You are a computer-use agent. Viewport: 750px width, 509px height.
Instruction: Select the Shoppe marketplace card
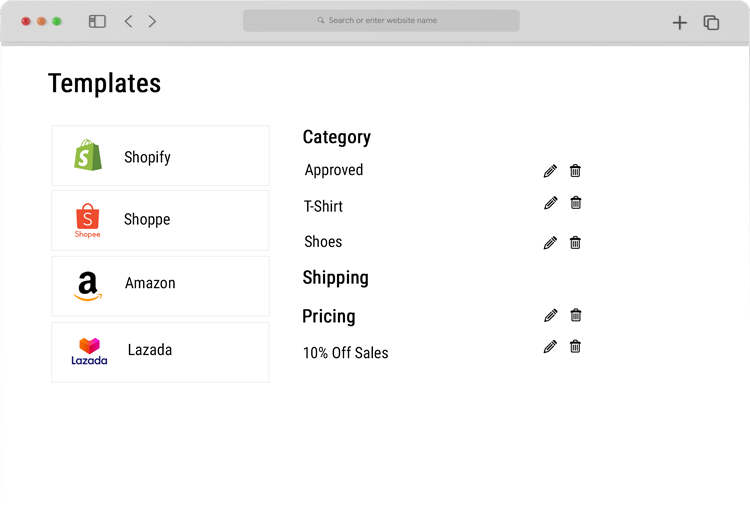point(160,221)
